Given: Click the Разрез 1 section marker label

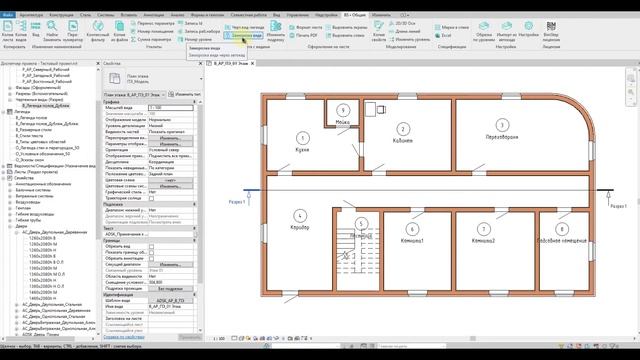Looking at the screenshot, I should tap(237, 202).
